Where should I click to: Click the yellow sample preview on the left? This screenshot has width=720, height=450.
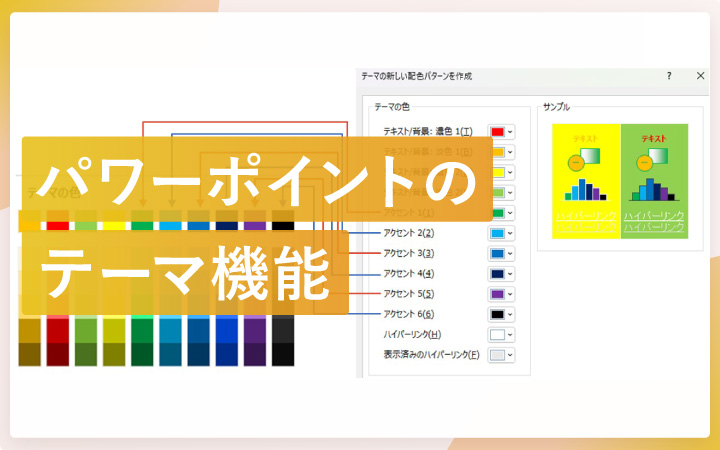(x=586, y=181)
